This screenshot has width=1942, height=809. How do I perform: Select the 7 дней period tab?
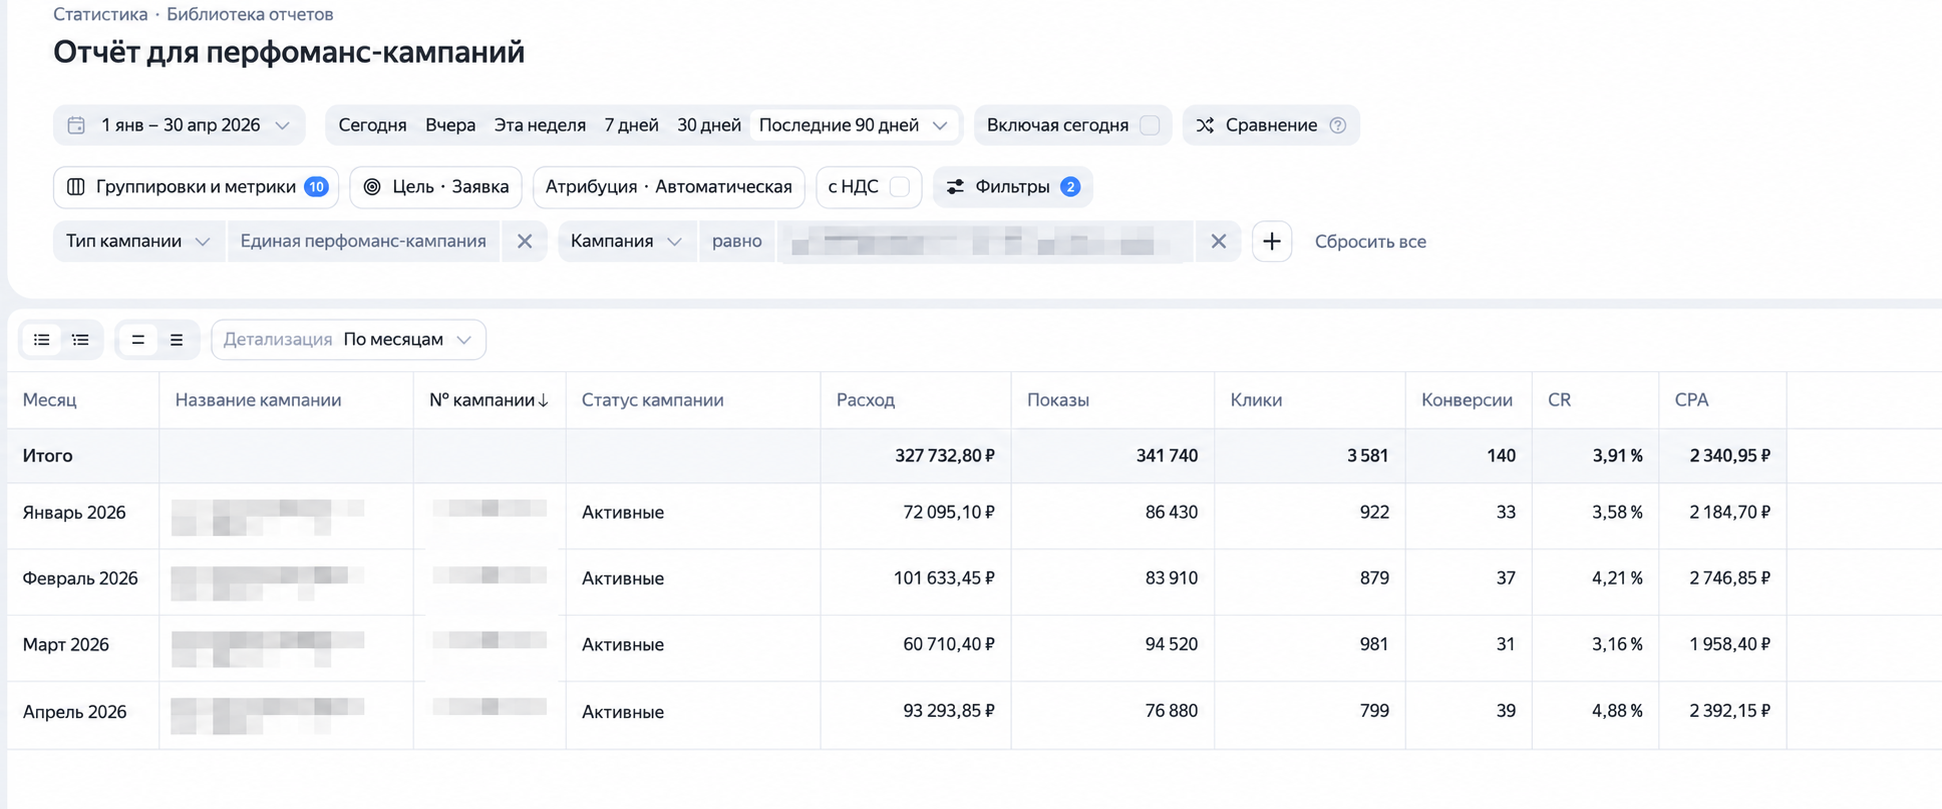point(631,125)
